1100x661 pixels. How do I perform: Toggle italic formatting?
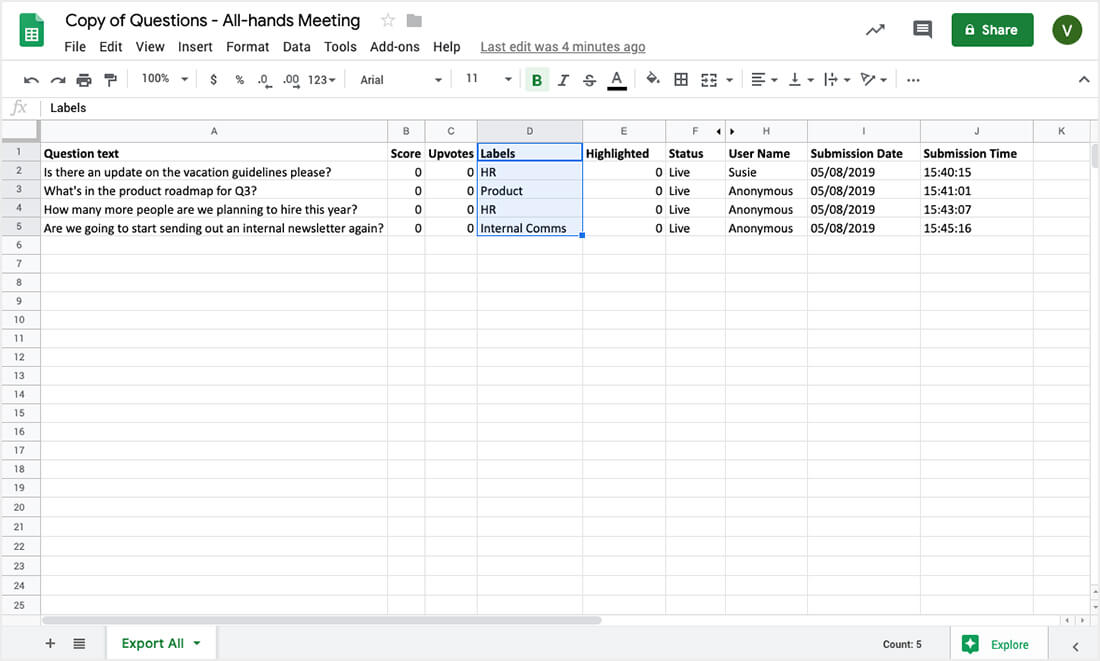(x=563, y=80)
